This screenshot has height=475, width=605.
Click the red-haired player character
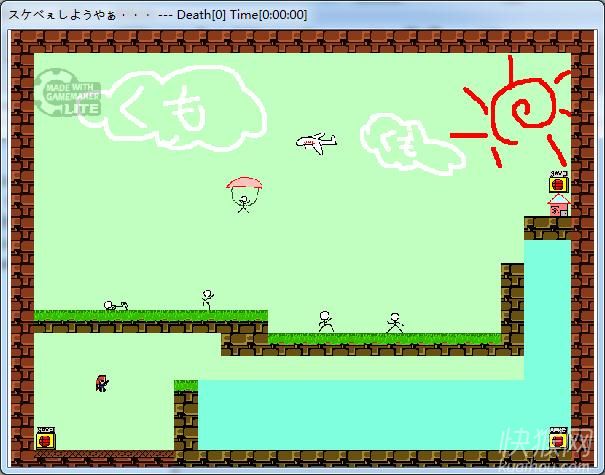point(102,382)
